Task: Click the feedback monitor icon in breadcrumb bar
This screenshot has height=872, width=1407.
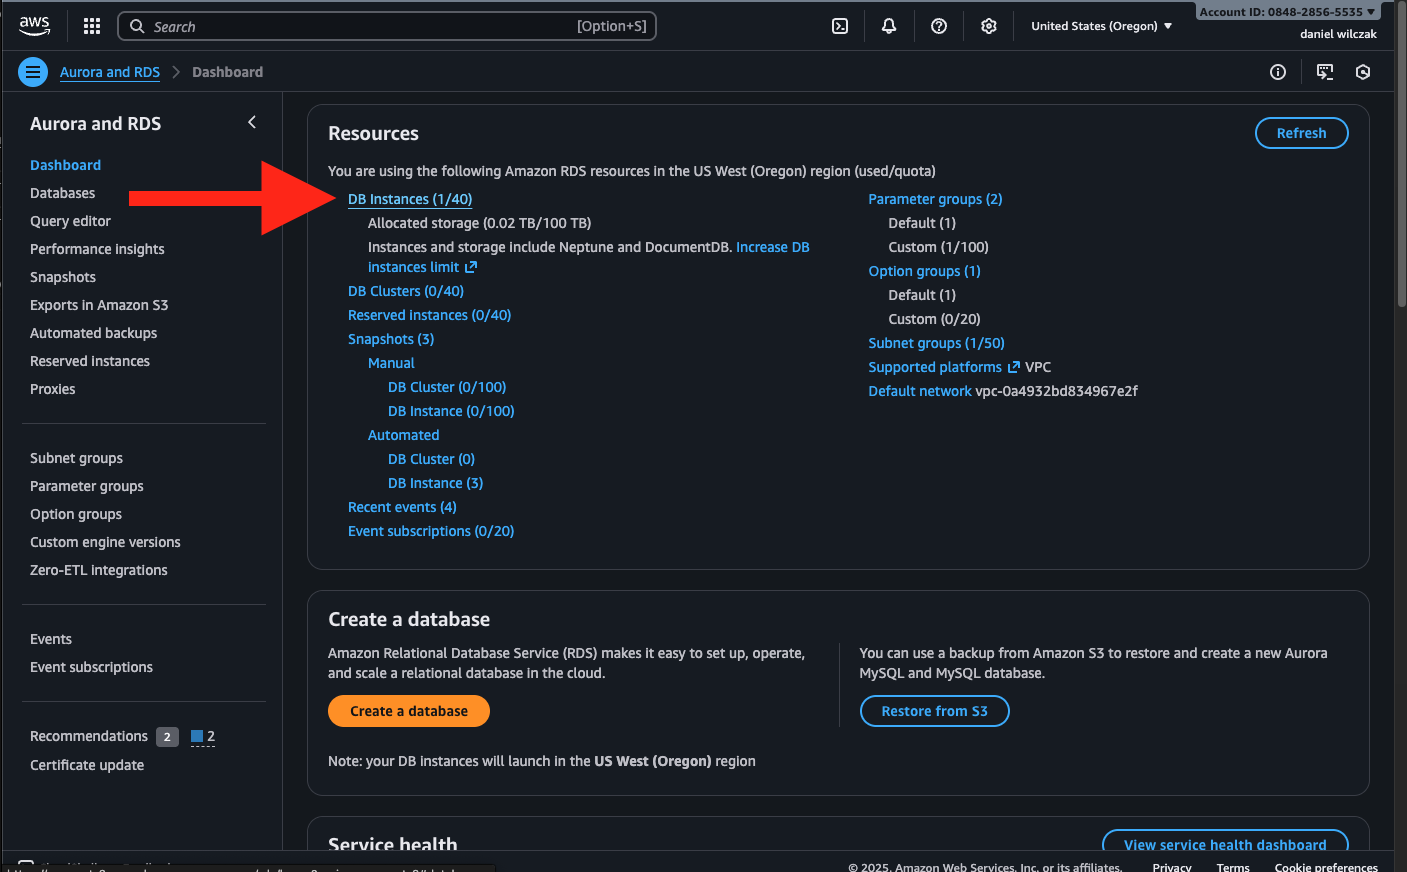Action: pyautogui.click(x=1325, y=72)
